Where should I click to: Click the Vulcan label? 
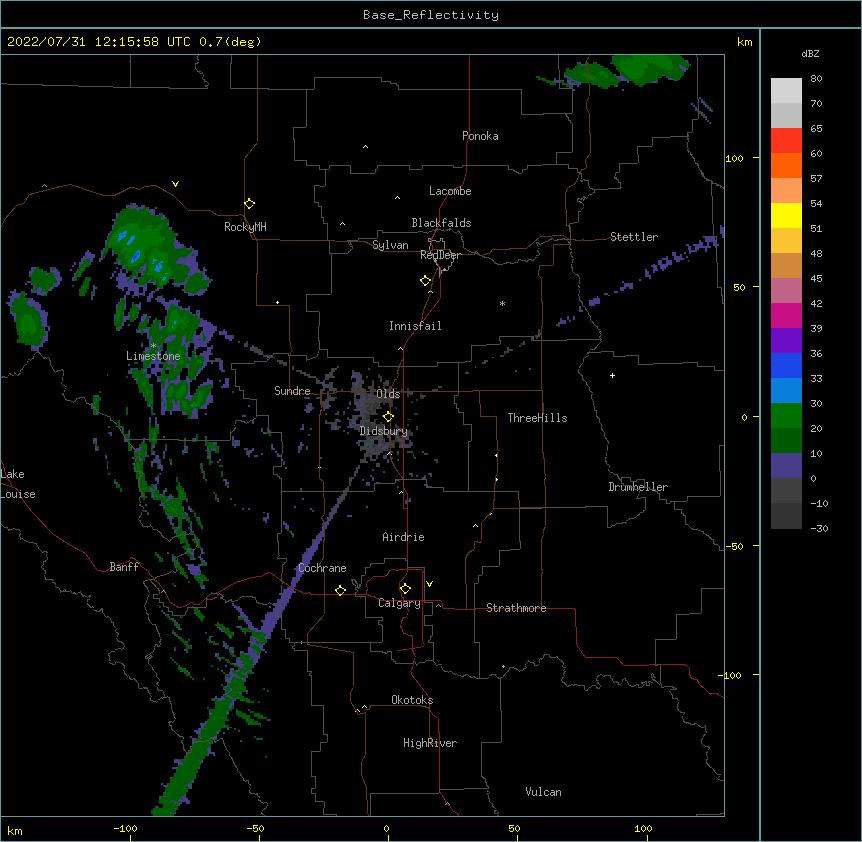[x=543, y=792]
